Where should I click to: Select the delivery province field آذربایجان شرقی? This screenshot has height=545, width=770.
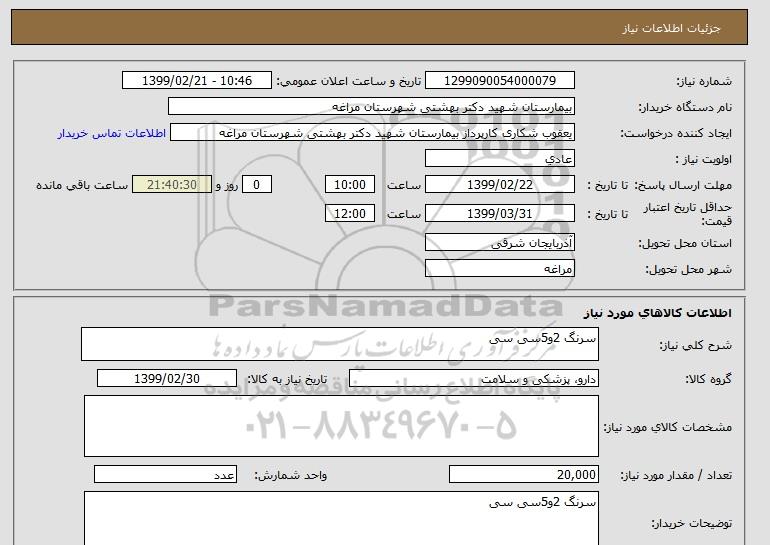tap(499, 243)
